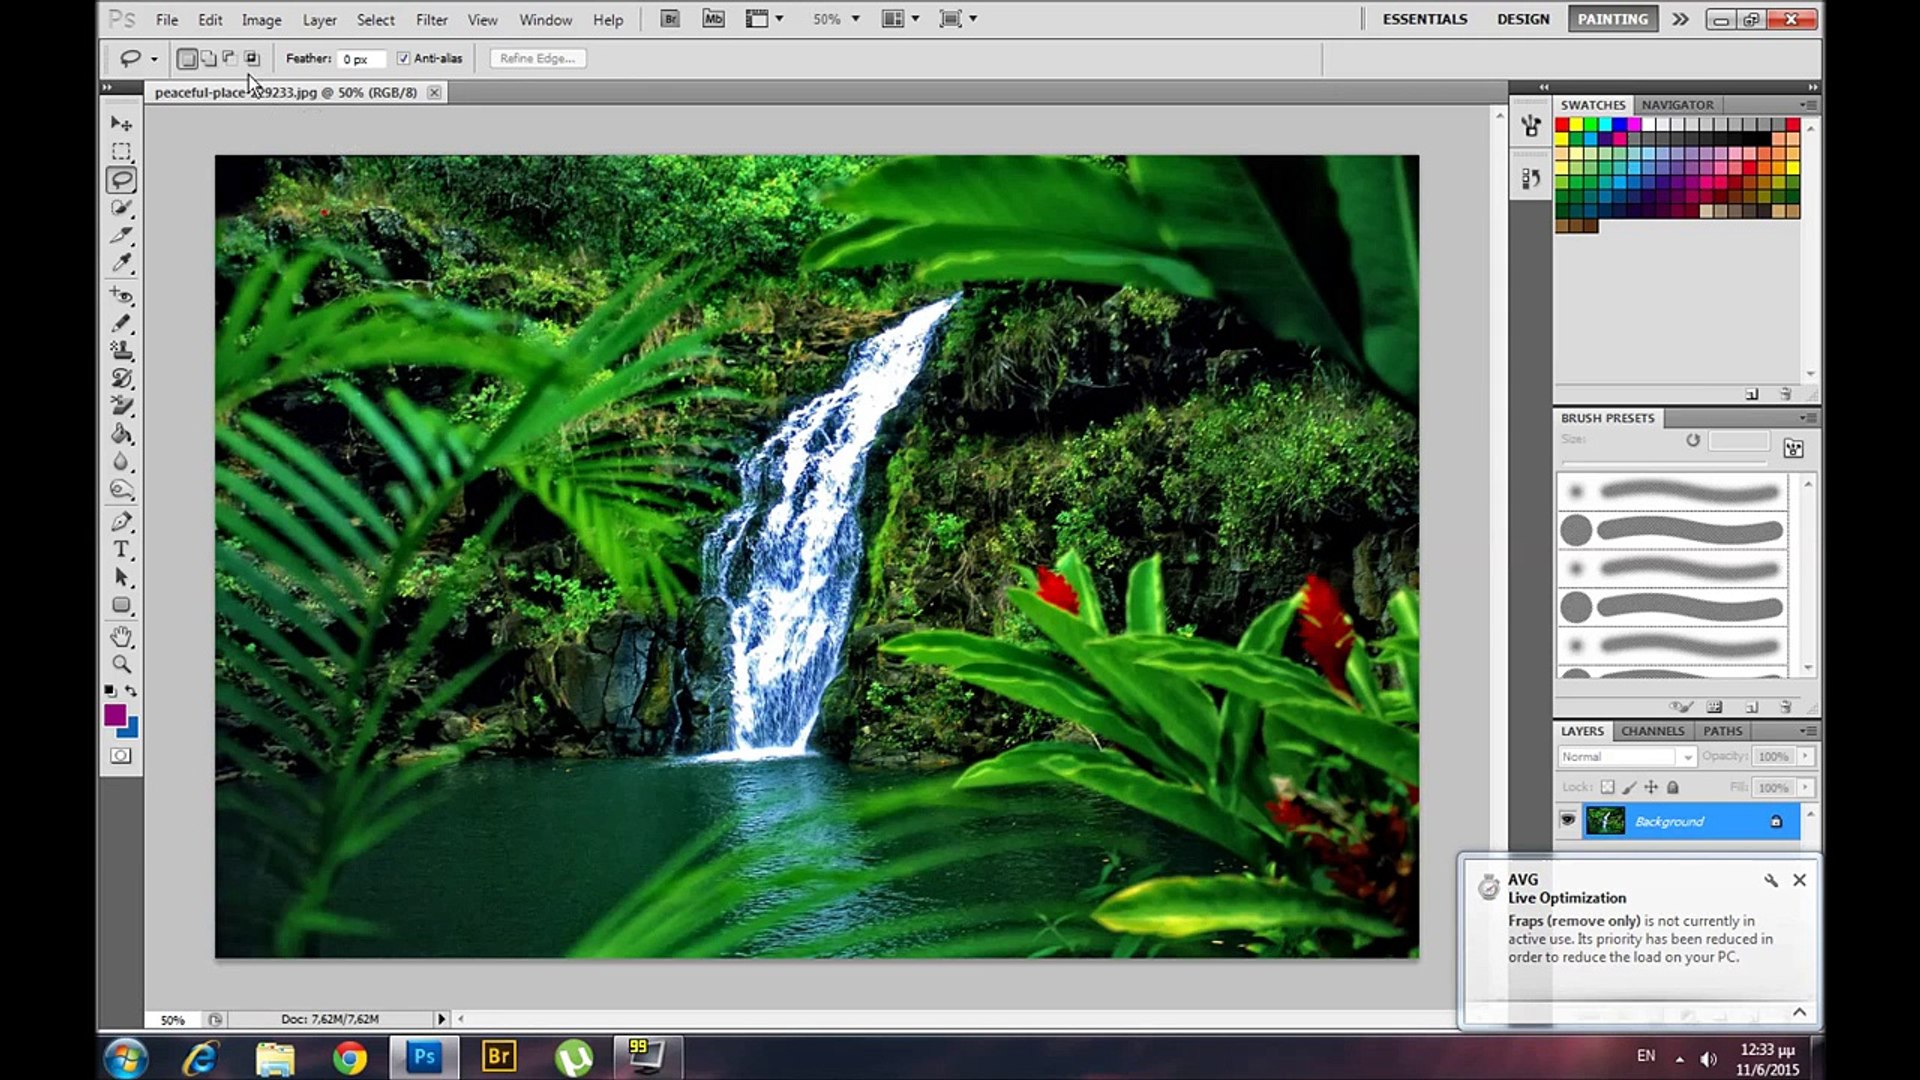Viewport: 1920px width, 1080px height.
Task: Toggle Lock position for the layer
Action: [x=1651, y=788]
